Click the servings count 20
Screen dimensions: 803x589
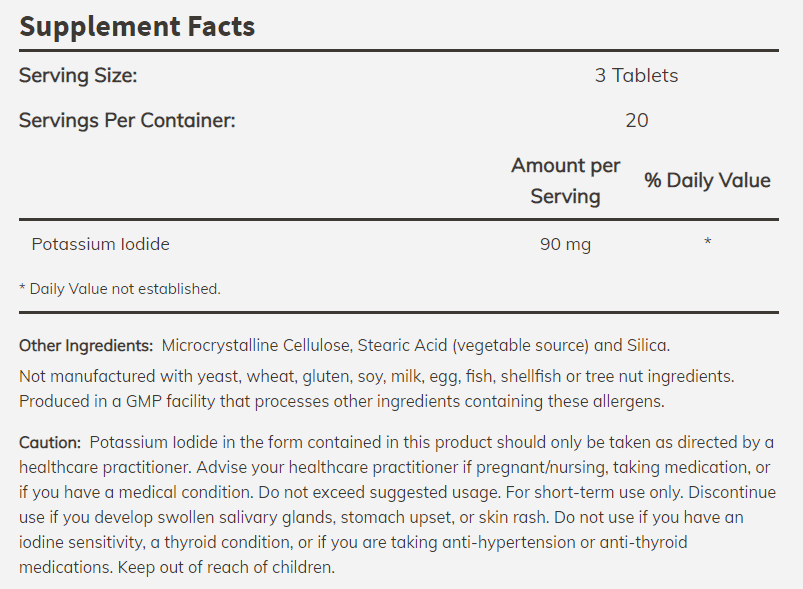[x=637, y=120]
